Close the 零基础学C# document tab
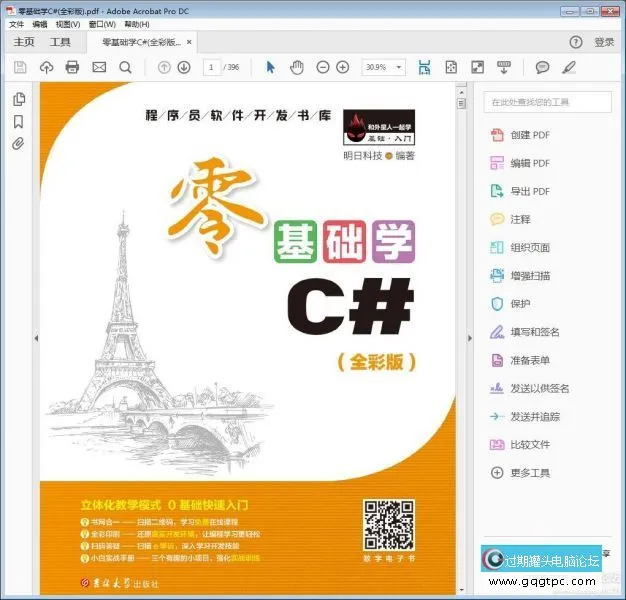This screenshot has width=626, height=600. pos(189,42)
